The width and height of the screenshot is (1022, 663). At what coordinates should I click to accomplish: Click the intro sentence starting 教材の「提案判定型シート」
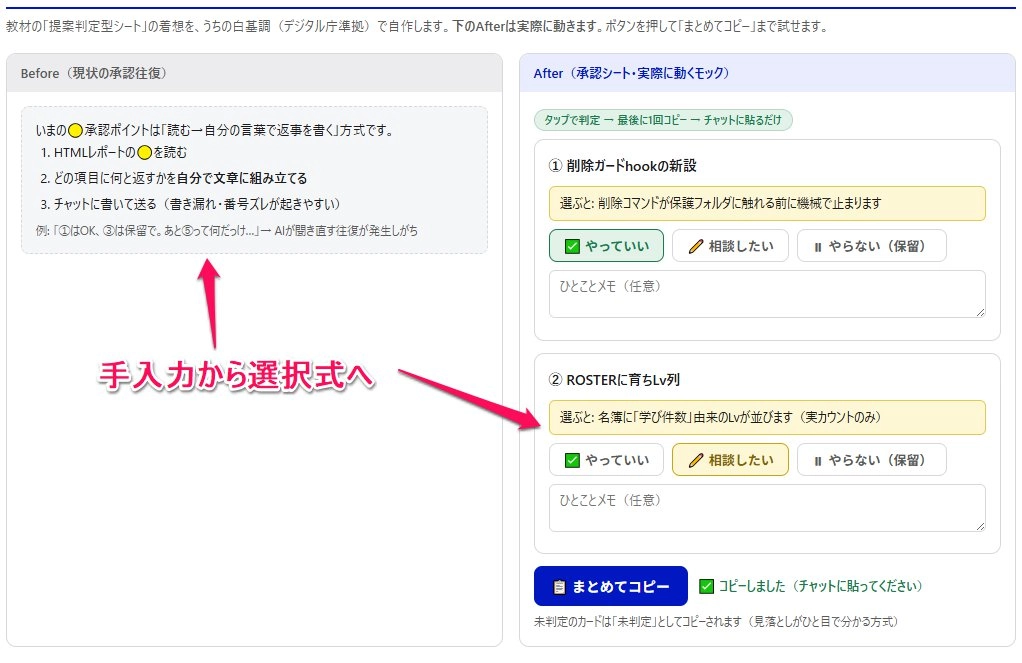(416, 27)
